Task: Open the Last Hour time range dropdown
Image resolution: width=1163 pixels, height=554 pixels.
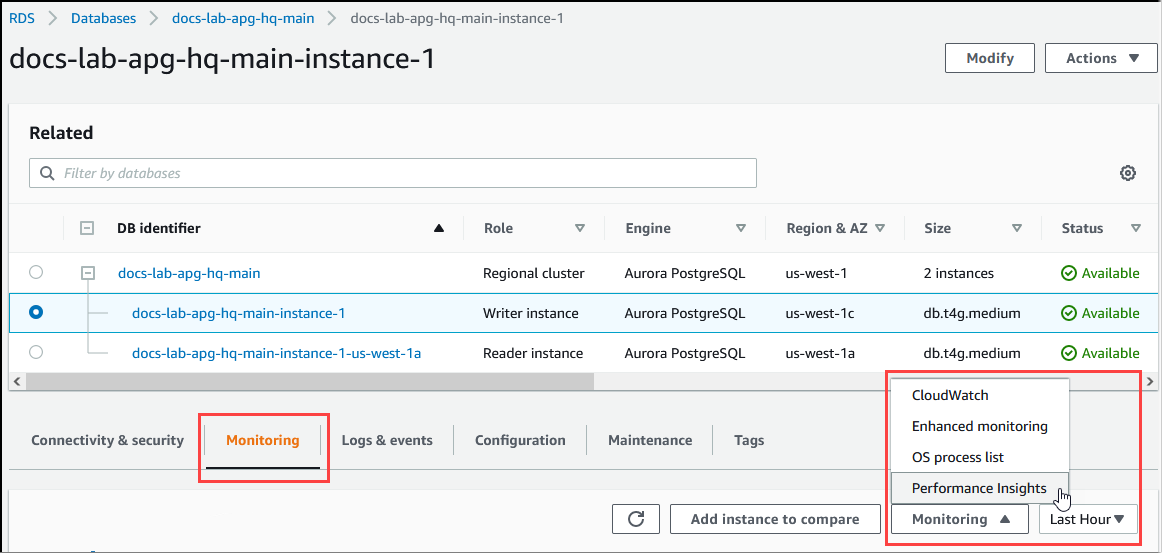Action: click(x=1087, y=519)
